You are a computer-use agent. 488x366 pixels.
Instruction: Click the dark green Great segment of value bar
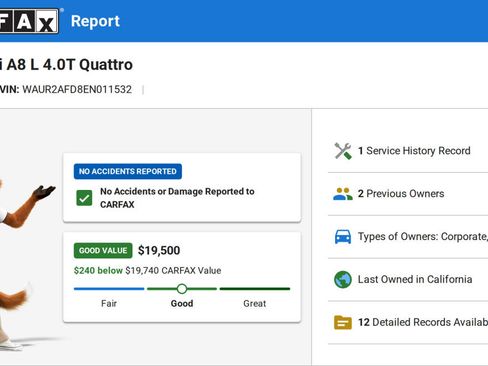pyautogui.click(x=255, y=289)
